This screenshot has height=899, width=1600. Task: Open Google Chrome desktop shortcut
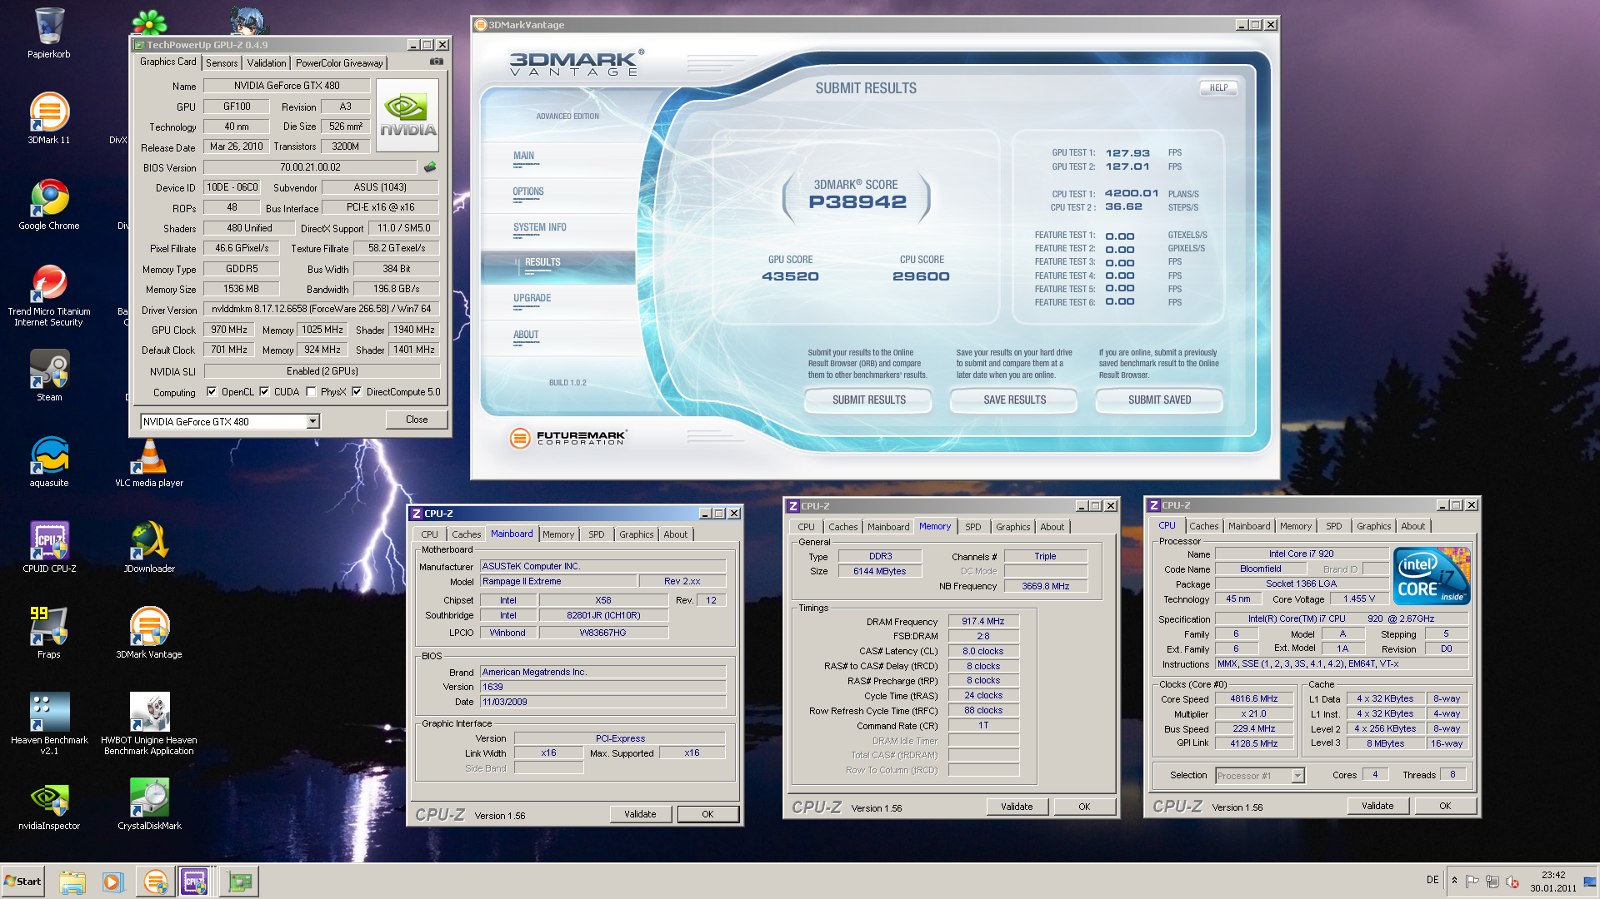pyautogui.click(x=49, y=204)
